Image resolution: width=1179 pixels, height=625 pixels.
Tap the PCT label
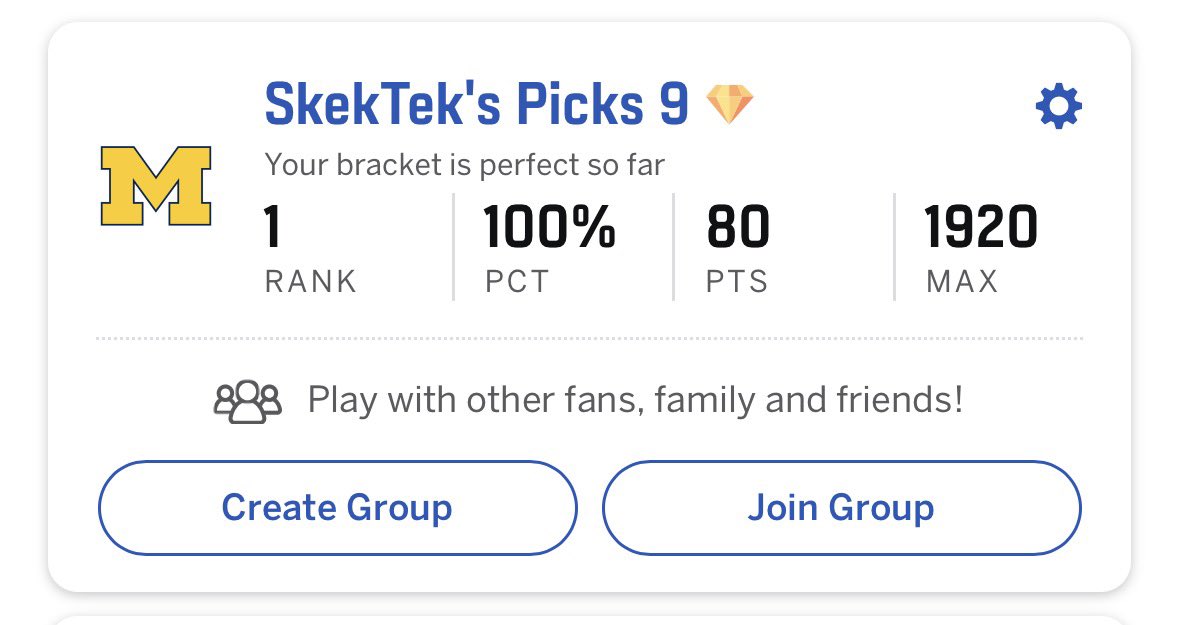[x=518, y=282]
